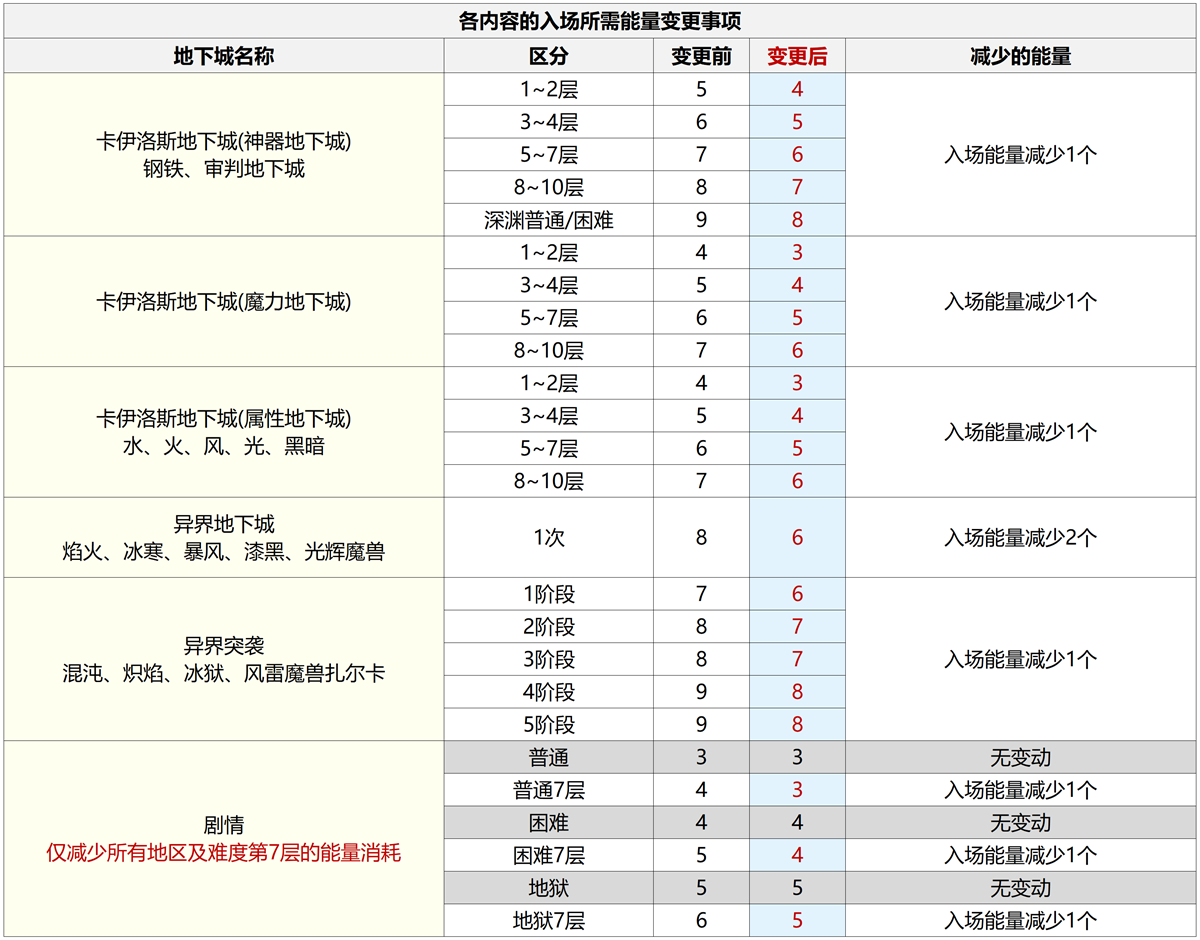1200x940 pixels.
Task: Click the 异界突袭 dungeon name
Action: [x=224, y=646]
